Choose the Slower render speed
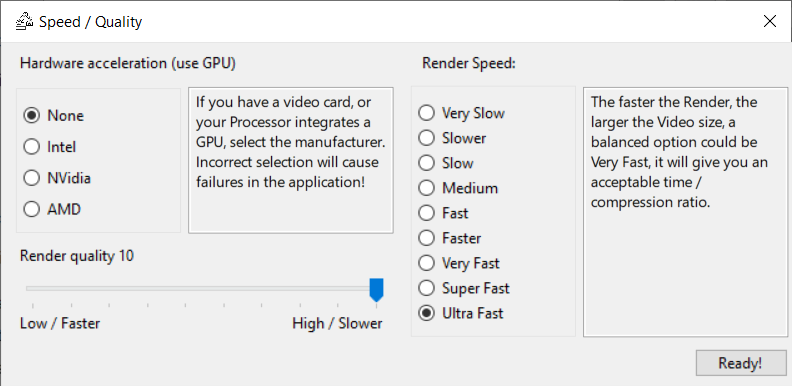This screenshot has width=792, height=388. (x=452, y=138)
